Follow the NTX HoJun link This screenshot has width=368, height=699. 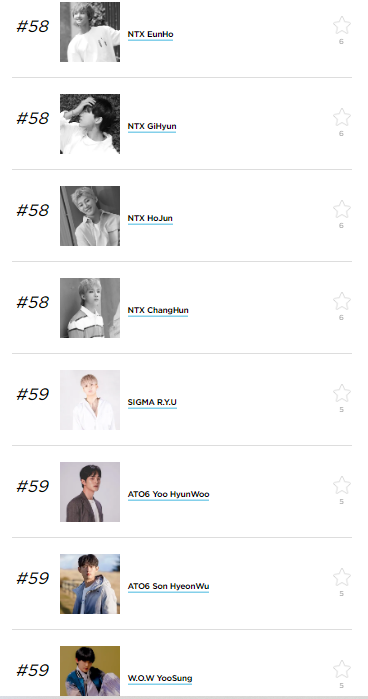pyautogui.click(x=150, y=218)
